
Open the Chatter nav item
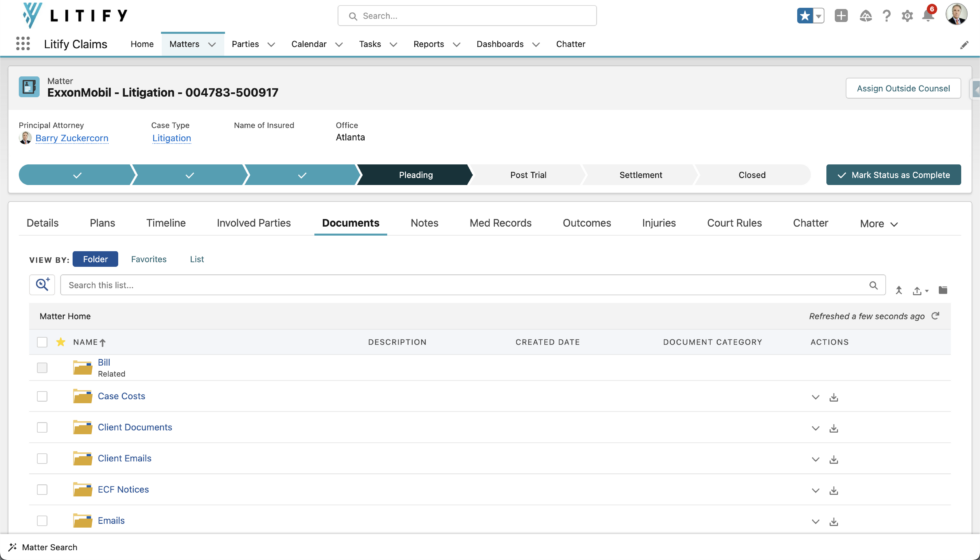571,44
